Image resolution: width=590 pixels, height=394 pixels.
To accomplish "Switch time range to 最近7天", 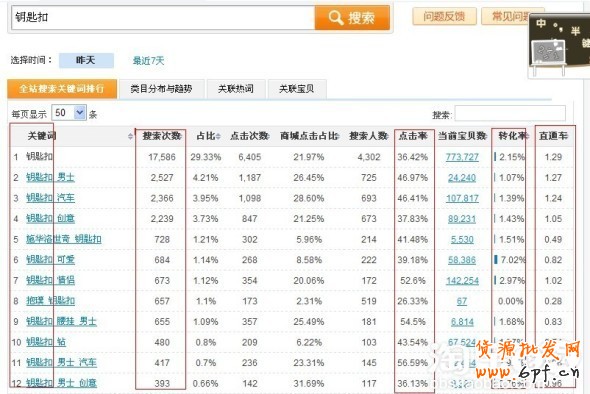I will tap(149, 61).
